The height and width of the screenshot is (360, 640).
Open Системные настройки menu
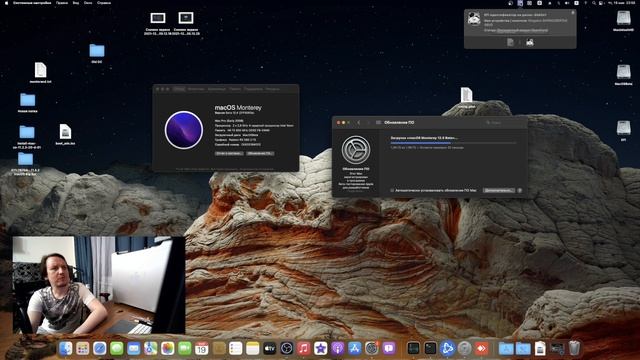[x=32, y=3]
